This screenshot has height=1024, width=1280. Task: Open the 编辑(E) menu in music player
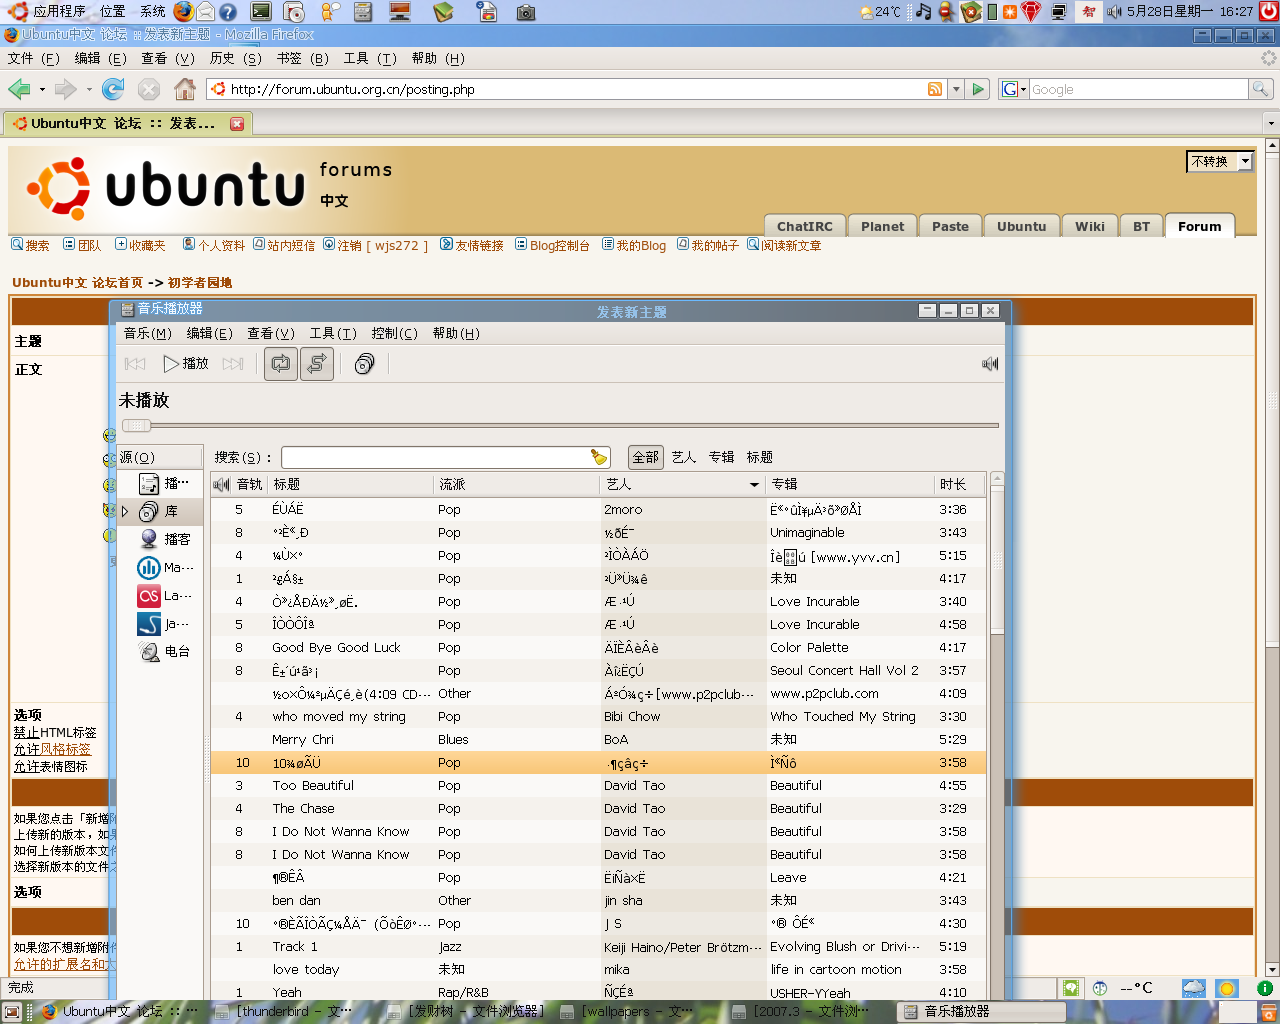click(209, 334)
